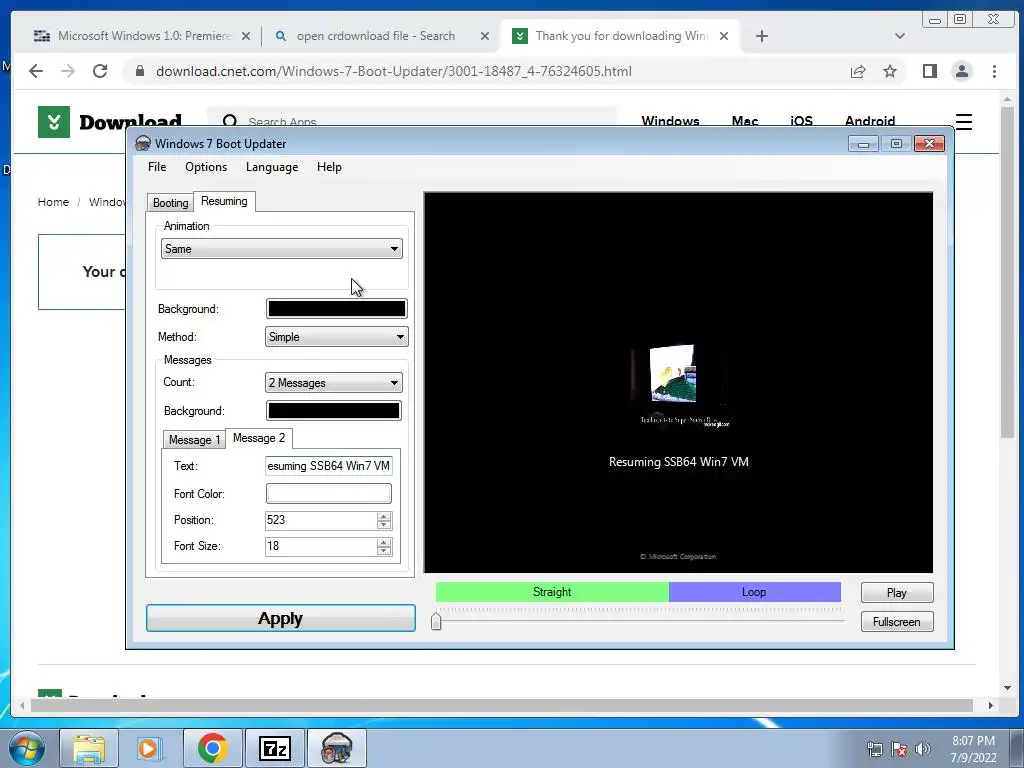Expand the Animation dropdown showing Same
Screen dimensions: 1024x768
281,249
